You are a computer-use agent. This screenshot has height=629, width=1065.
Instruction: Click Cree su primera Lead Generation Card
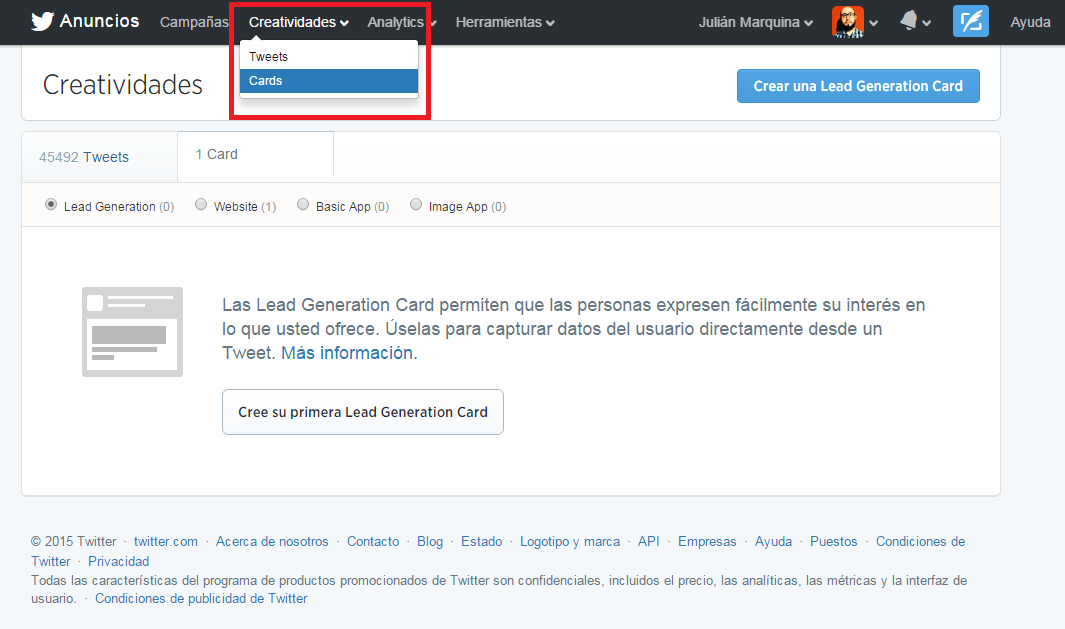click(x=363, y=412)
